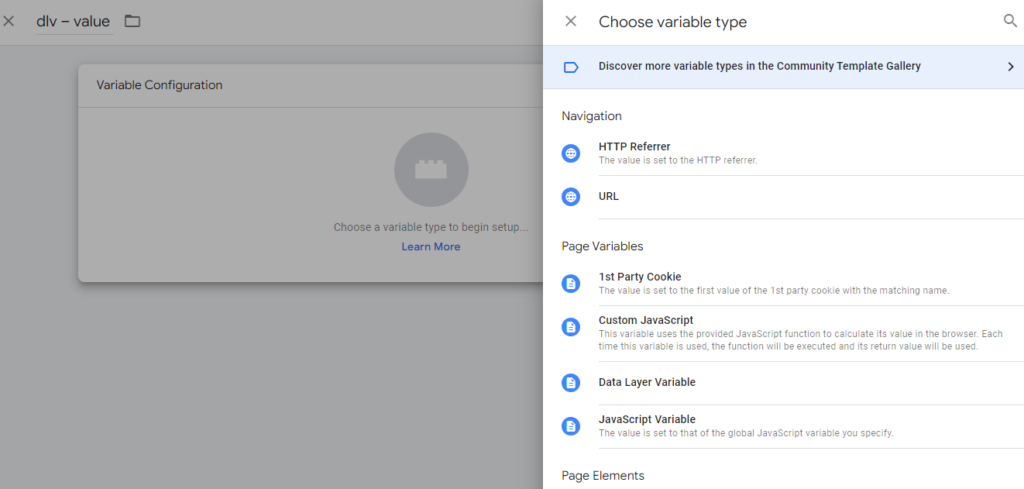Click the search magnifier icon in panel
This screenshot has height=489, width=1024.
1010,21
